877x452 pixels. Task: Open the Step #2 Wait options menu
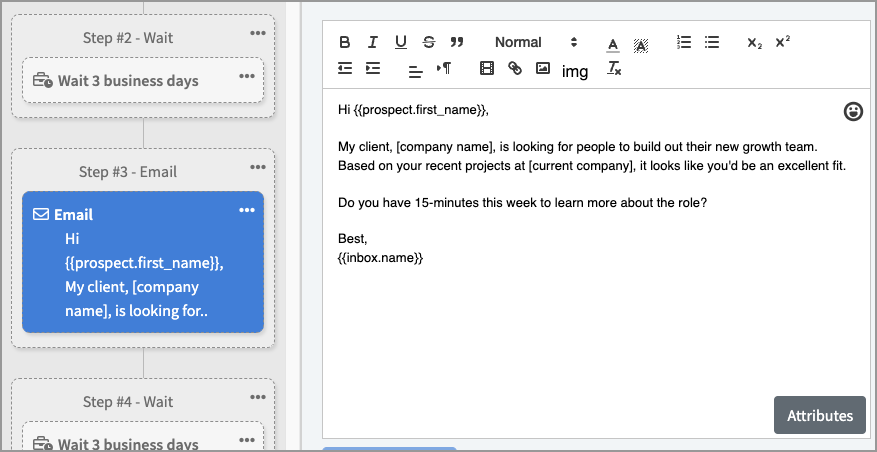pos(258,33)
